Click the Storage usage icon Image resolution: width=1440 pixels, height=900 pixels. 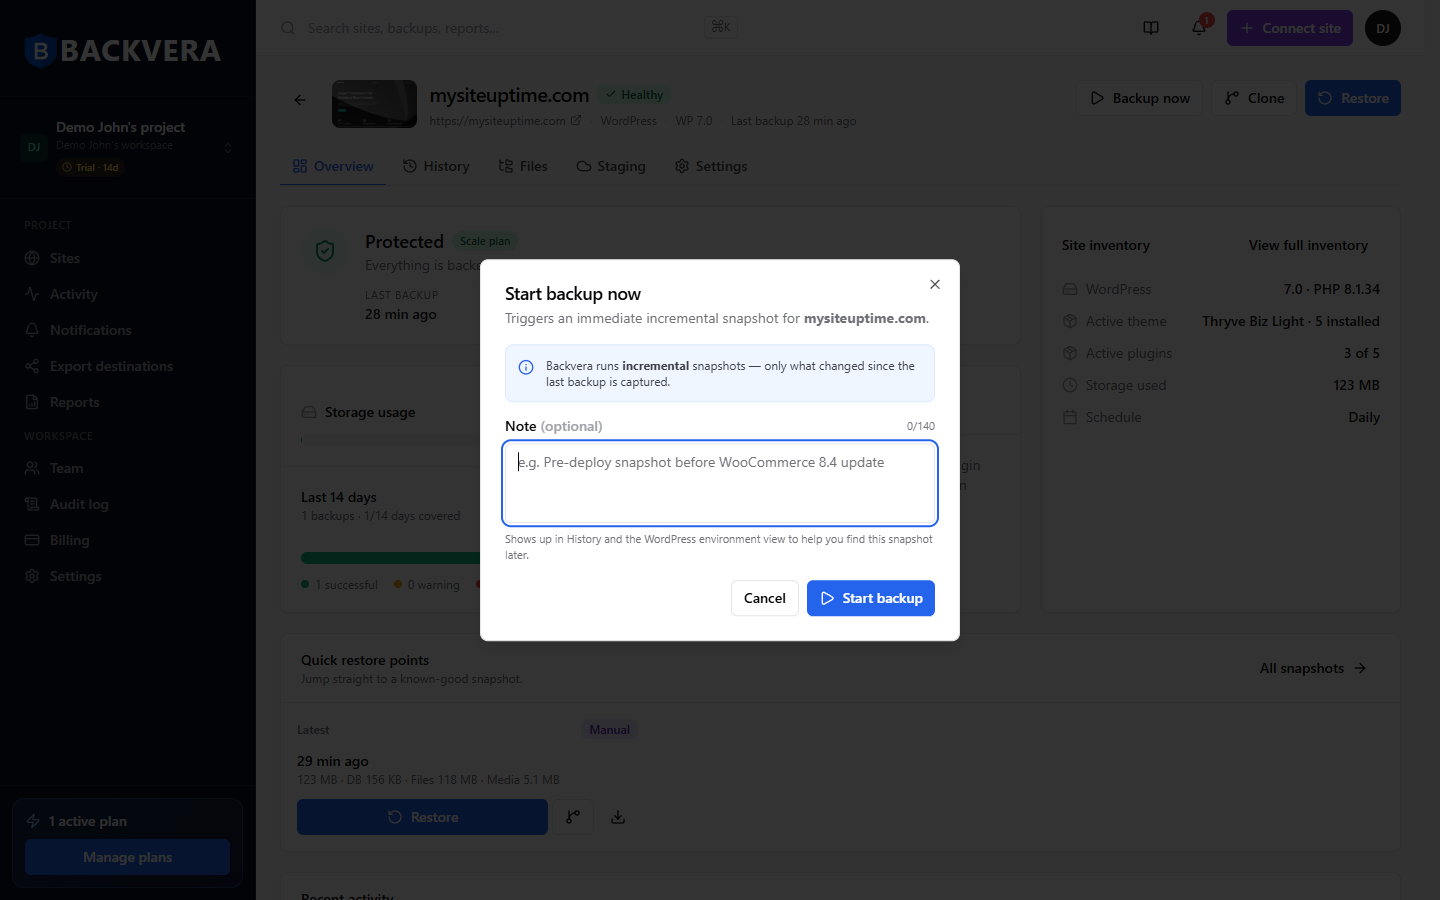tap(309, 412)
